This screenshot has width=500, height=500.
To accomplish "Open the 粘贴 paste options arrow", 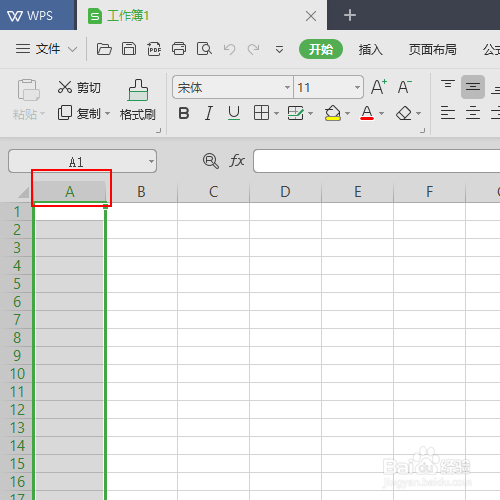I will 42,114.
